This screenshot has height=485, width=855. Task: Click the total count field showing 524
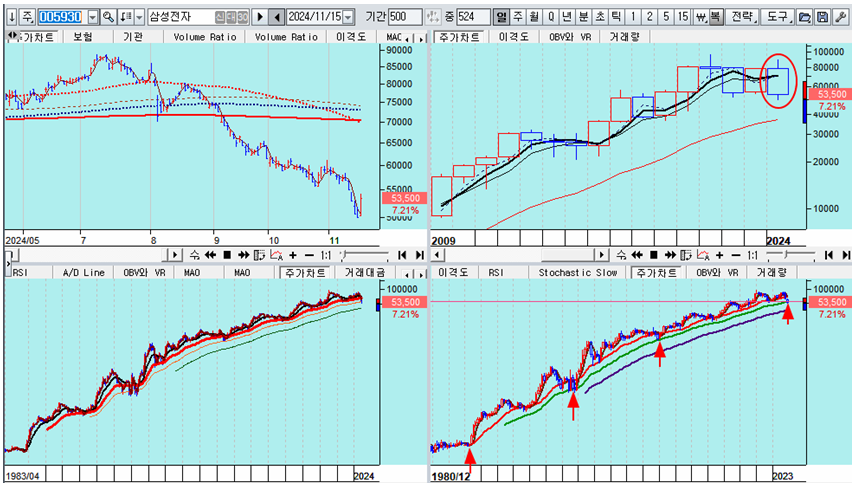click(x=473, y=17)
